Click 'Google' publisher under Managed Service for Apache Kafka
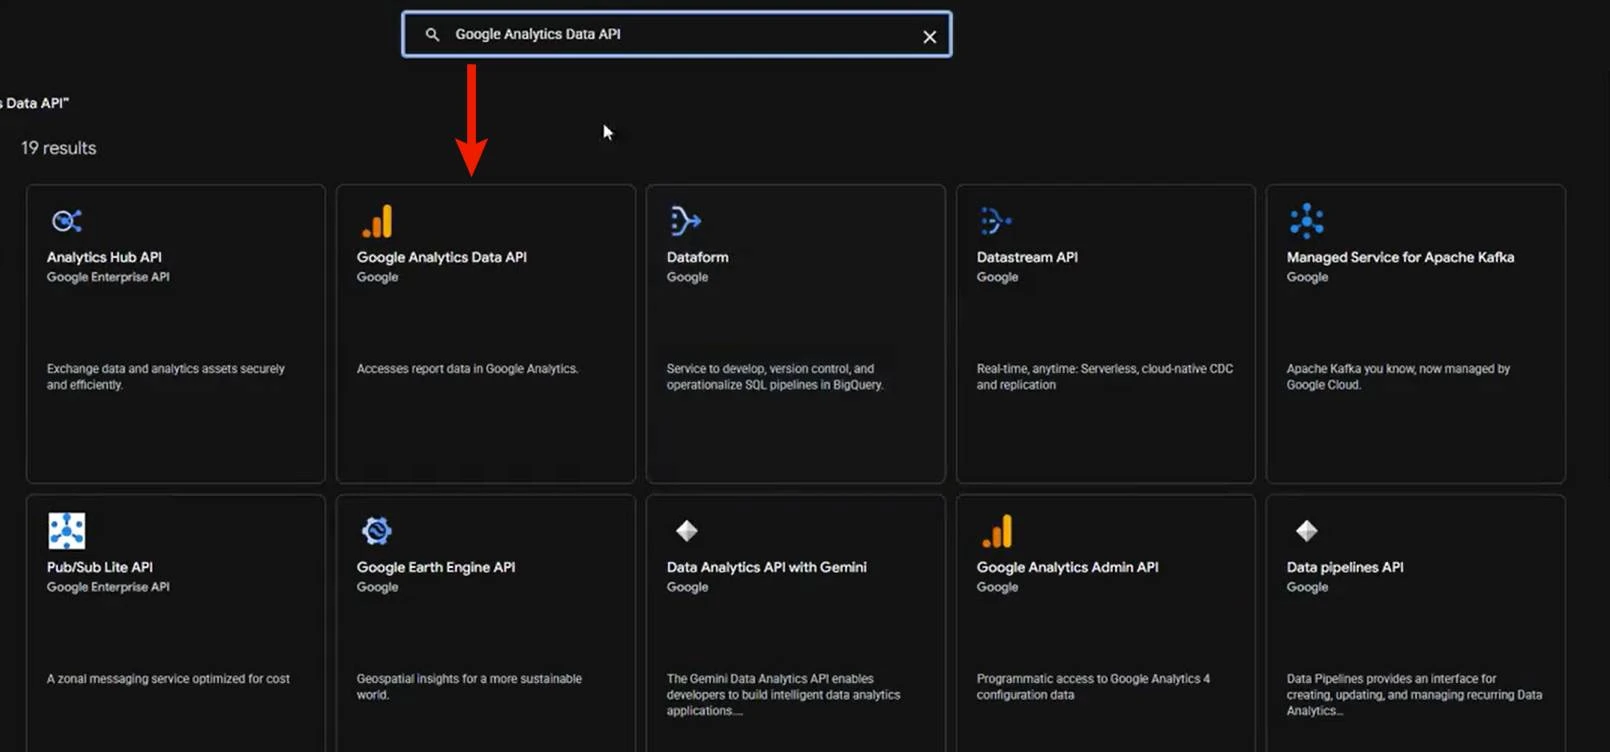 pos(1307,277)
